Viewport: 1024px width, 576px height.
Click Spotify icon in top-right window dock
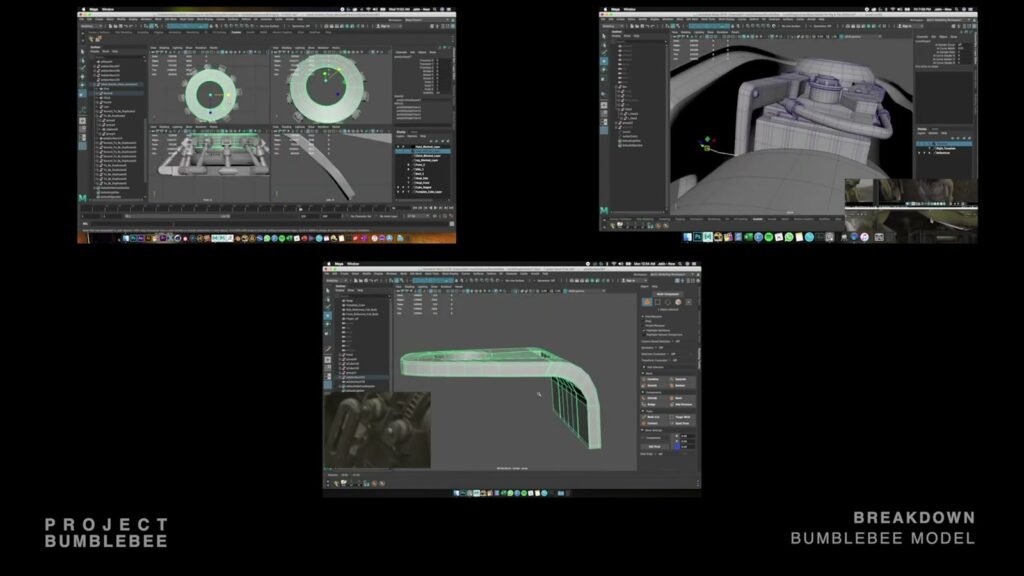[x=769, y=236]
